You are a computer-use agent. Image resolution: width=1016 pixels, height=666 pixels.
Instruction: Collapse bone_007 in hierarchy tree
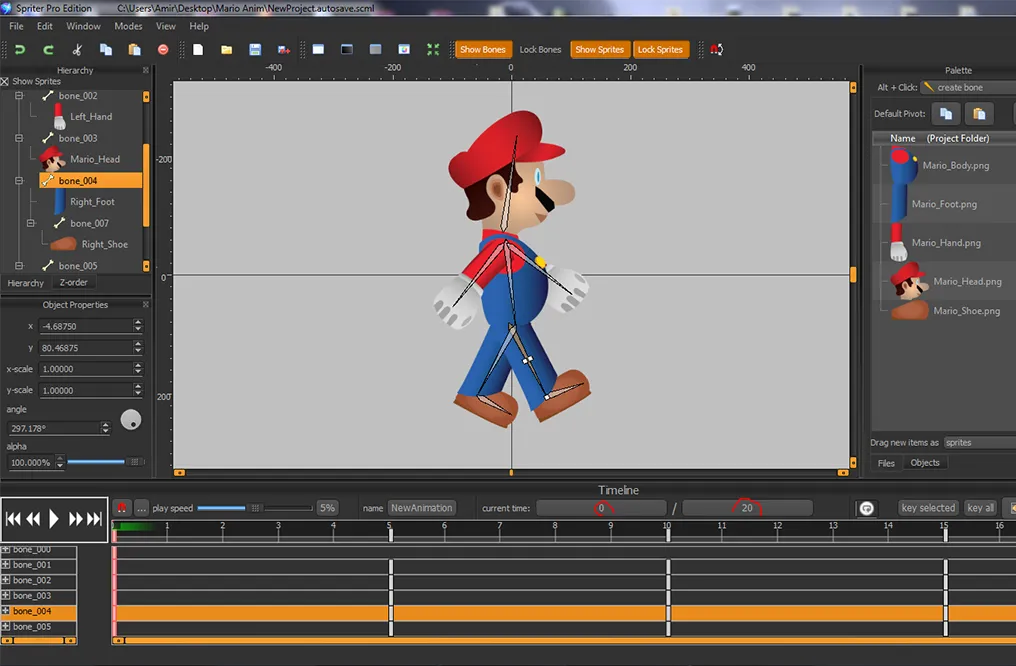[30, 224]
